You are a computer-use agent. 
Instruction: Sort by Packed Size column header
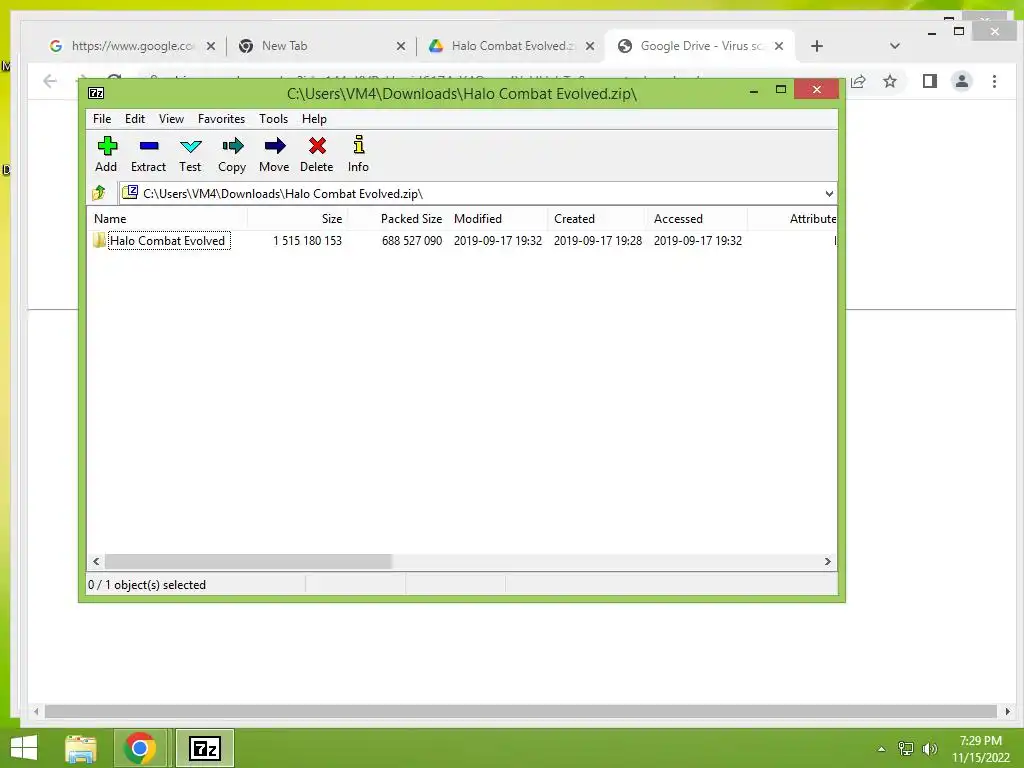(398, 219)
